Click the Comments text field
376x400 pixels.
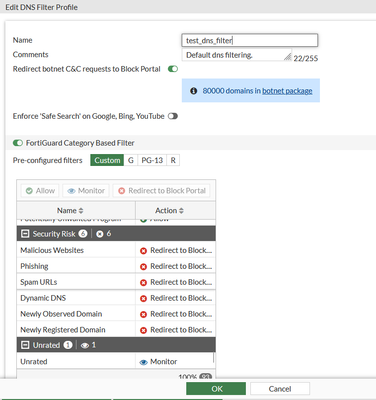(x=237, y=55)
